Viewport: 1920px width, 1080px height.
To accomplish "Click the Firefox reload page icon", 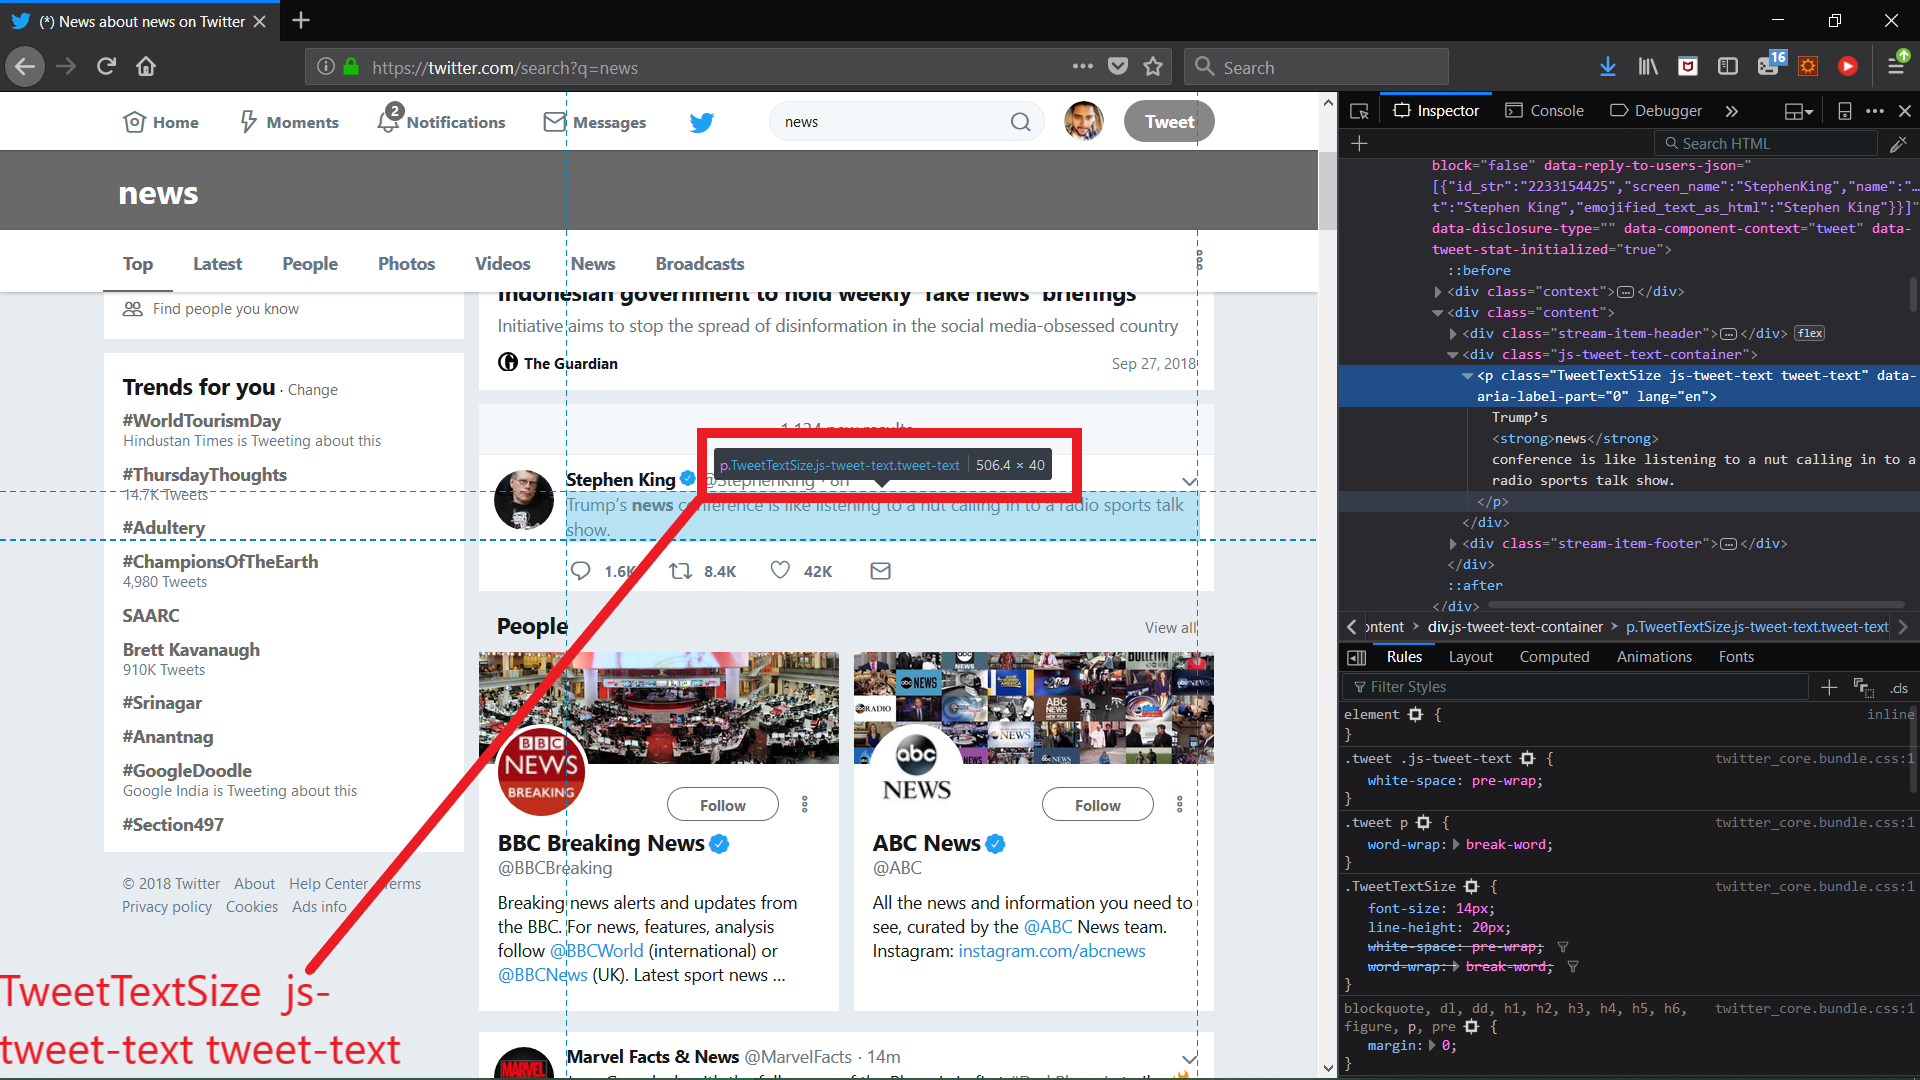I will [x=106, y=67].
